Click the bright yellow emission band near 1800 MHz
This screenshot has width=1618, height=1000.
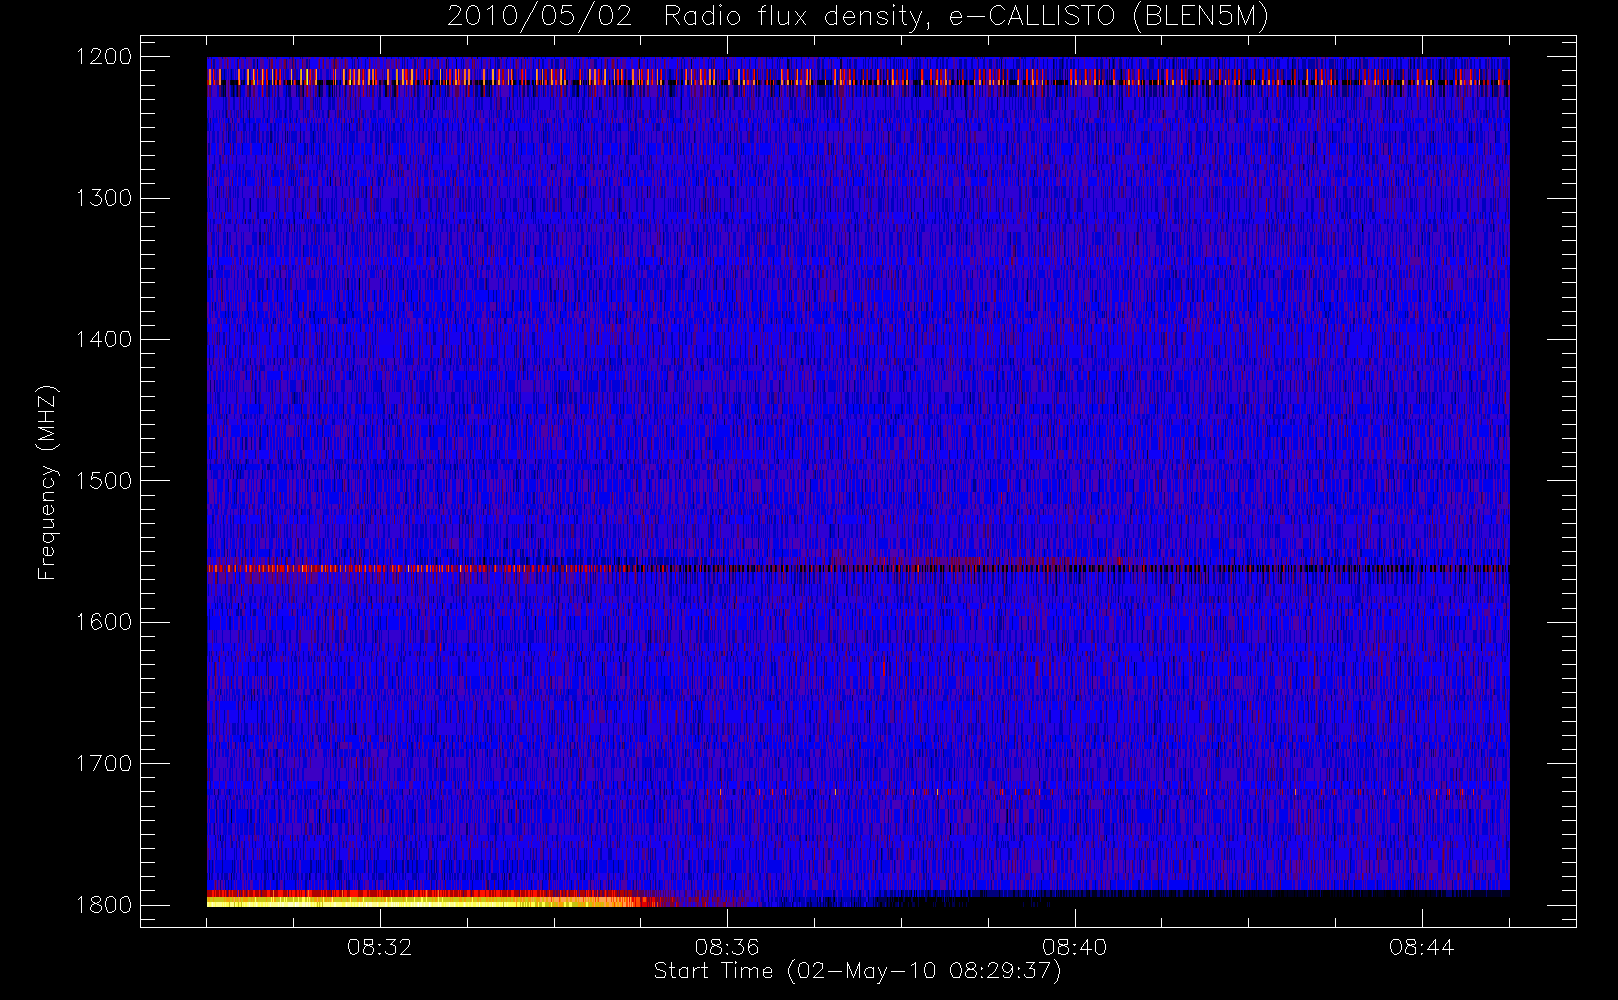click(430, 901)
